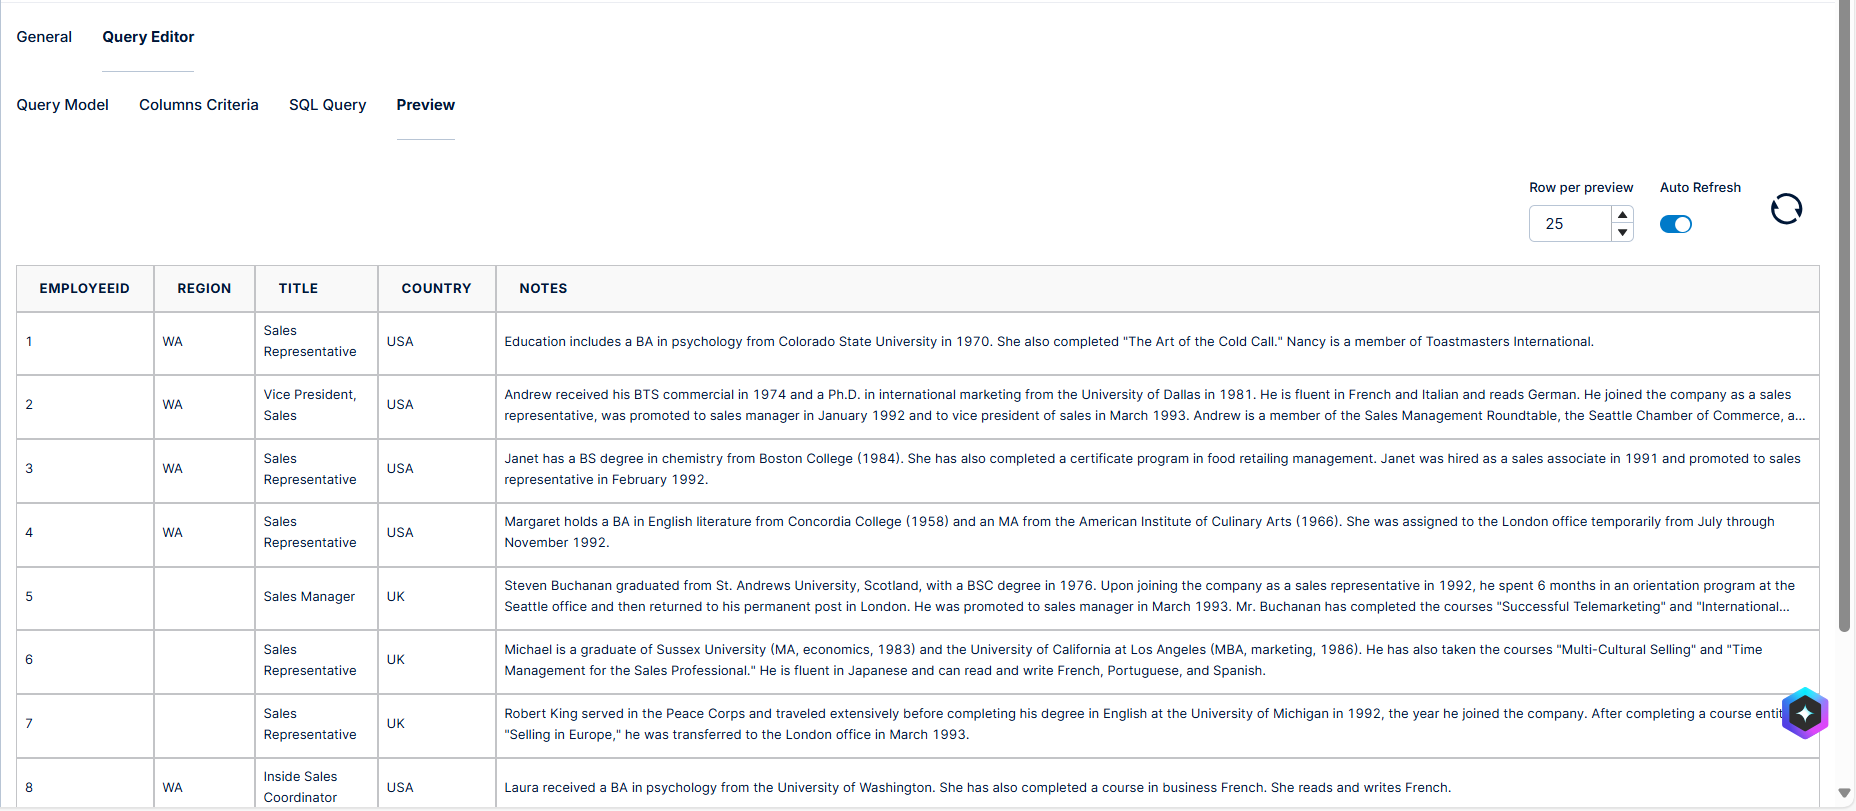Click the NOTES column header
This screenshot has height=811, width=1856.
1157,288
